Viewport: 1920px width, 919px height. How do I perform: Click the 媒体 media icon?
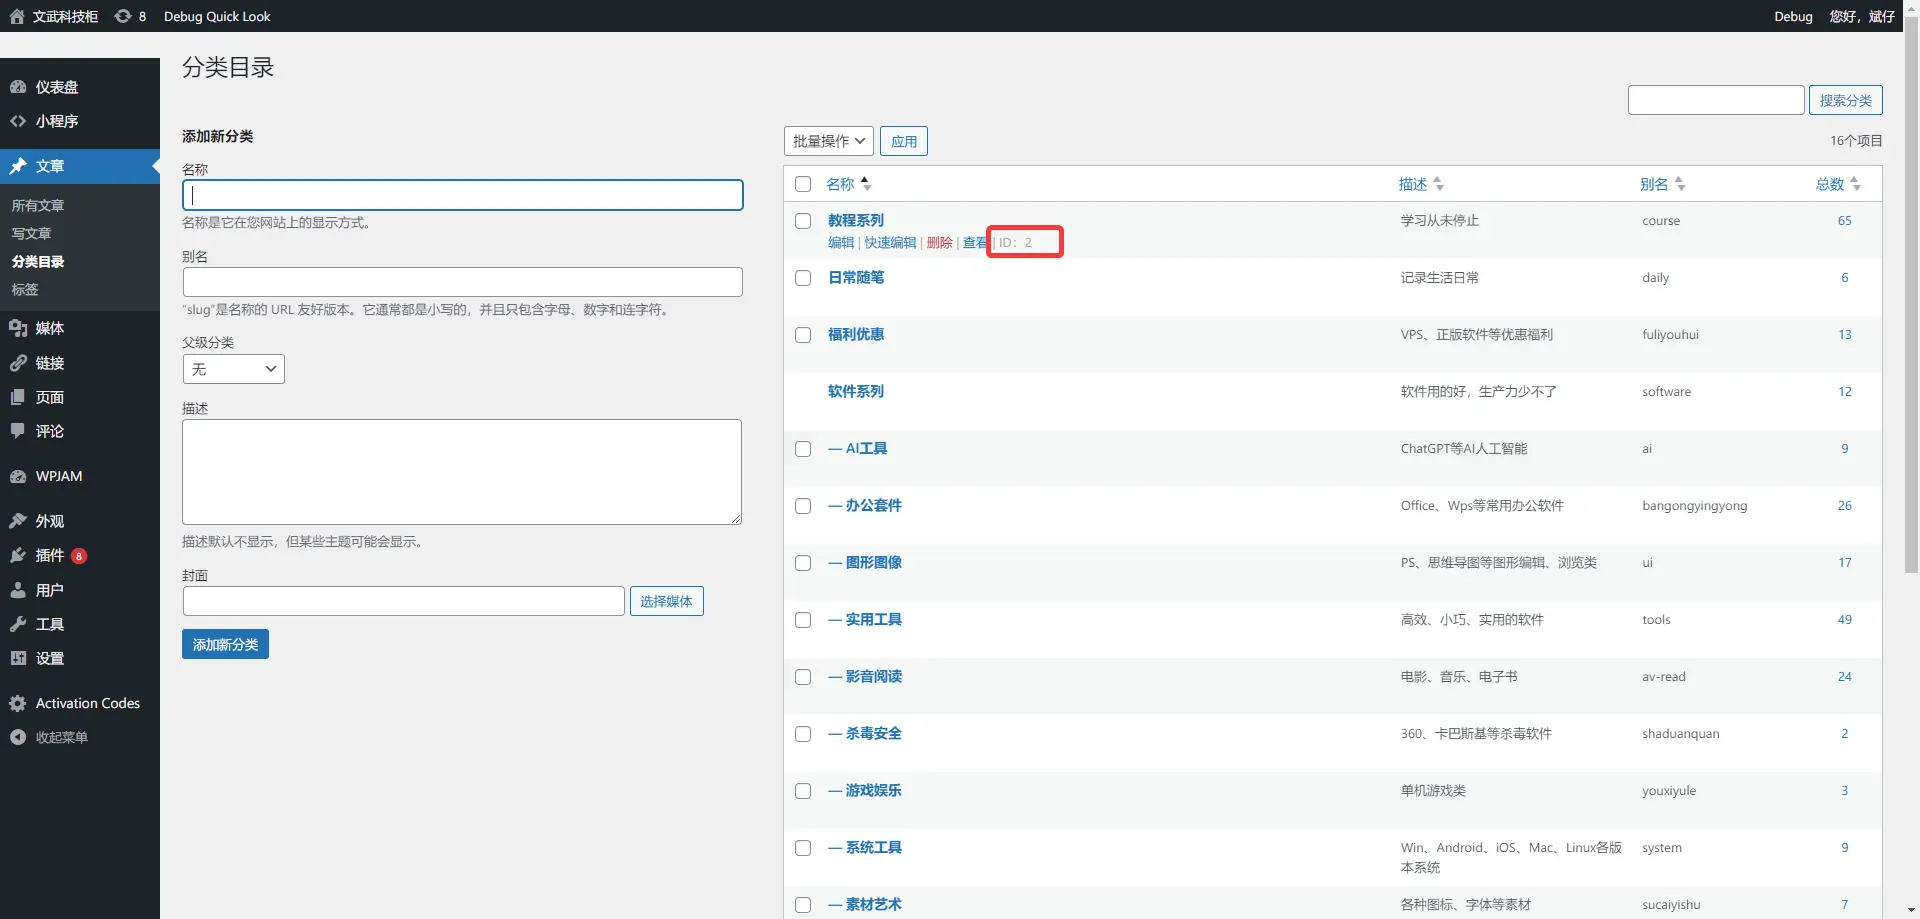click(18, 328)
